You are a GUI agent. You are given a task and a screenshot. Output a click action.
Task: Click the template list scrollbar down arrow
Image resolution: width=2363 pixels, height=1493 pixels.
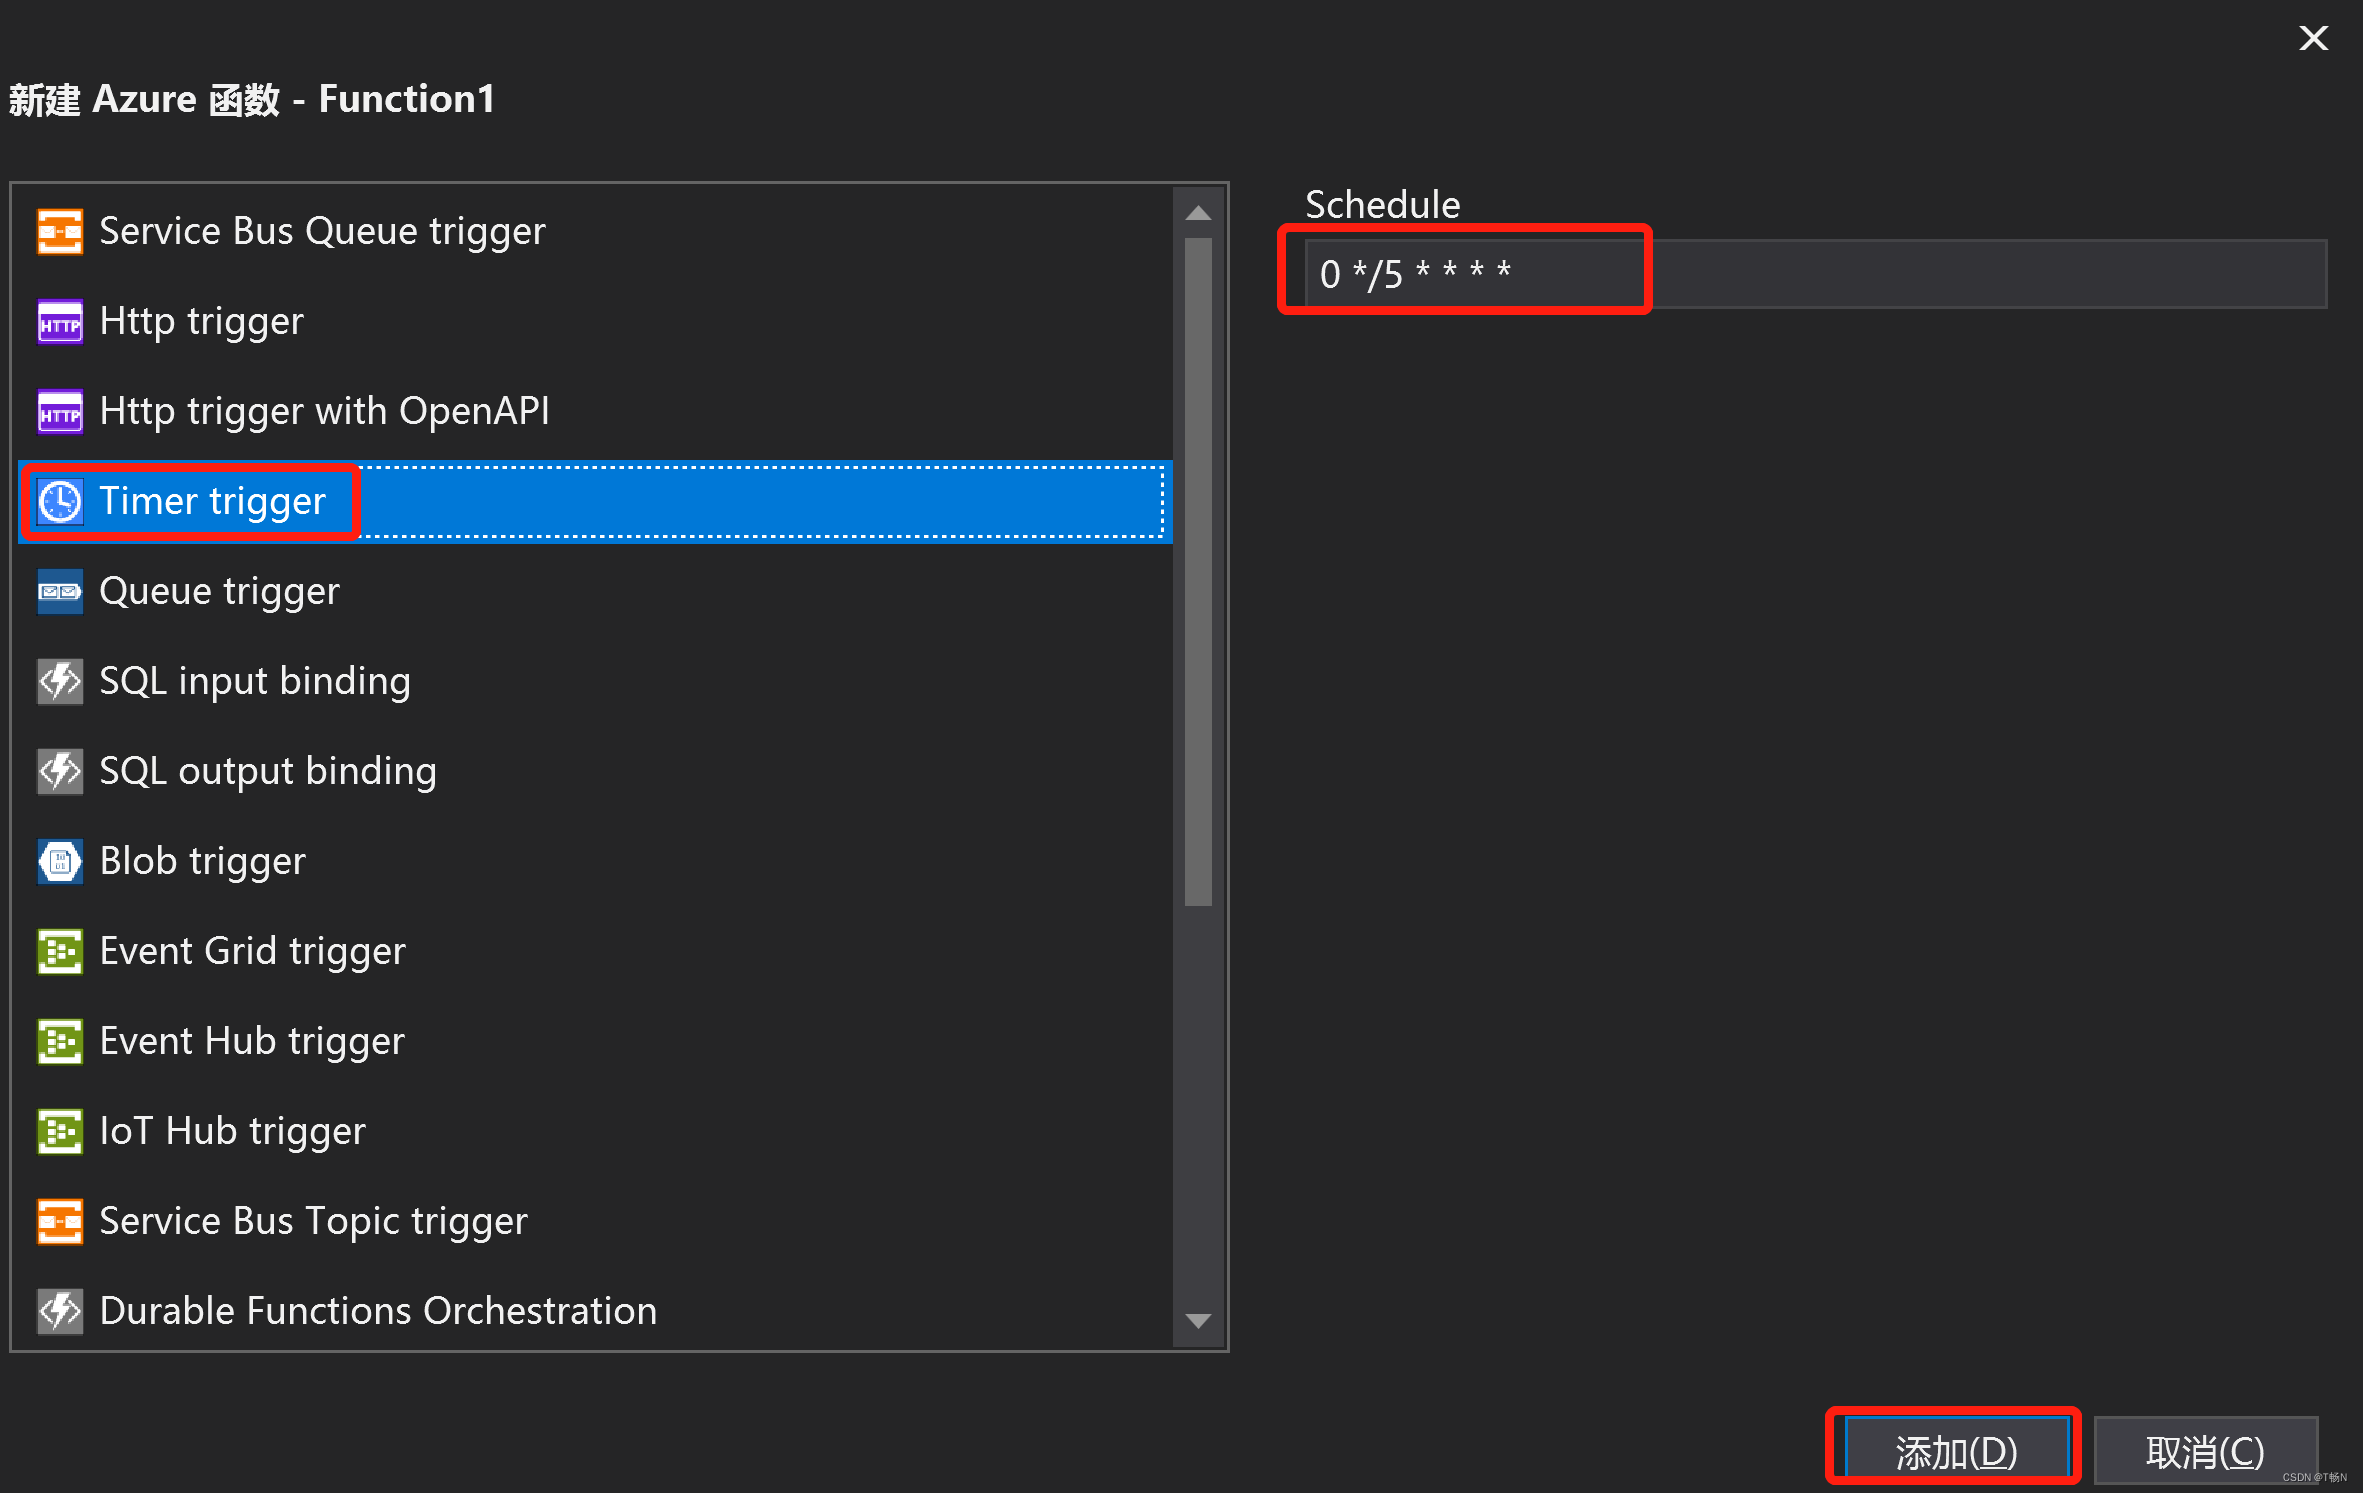point(1198,1321)
